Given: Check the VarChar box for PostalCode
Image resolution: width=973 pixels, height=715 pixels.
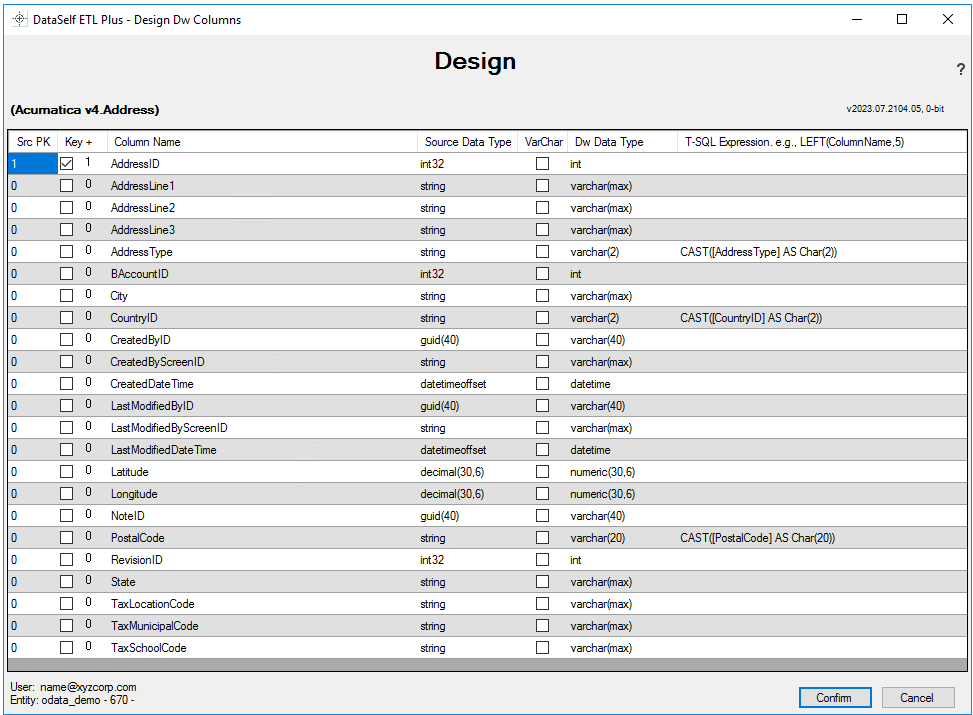Looking at the screenshot, I should click(542, 537).
